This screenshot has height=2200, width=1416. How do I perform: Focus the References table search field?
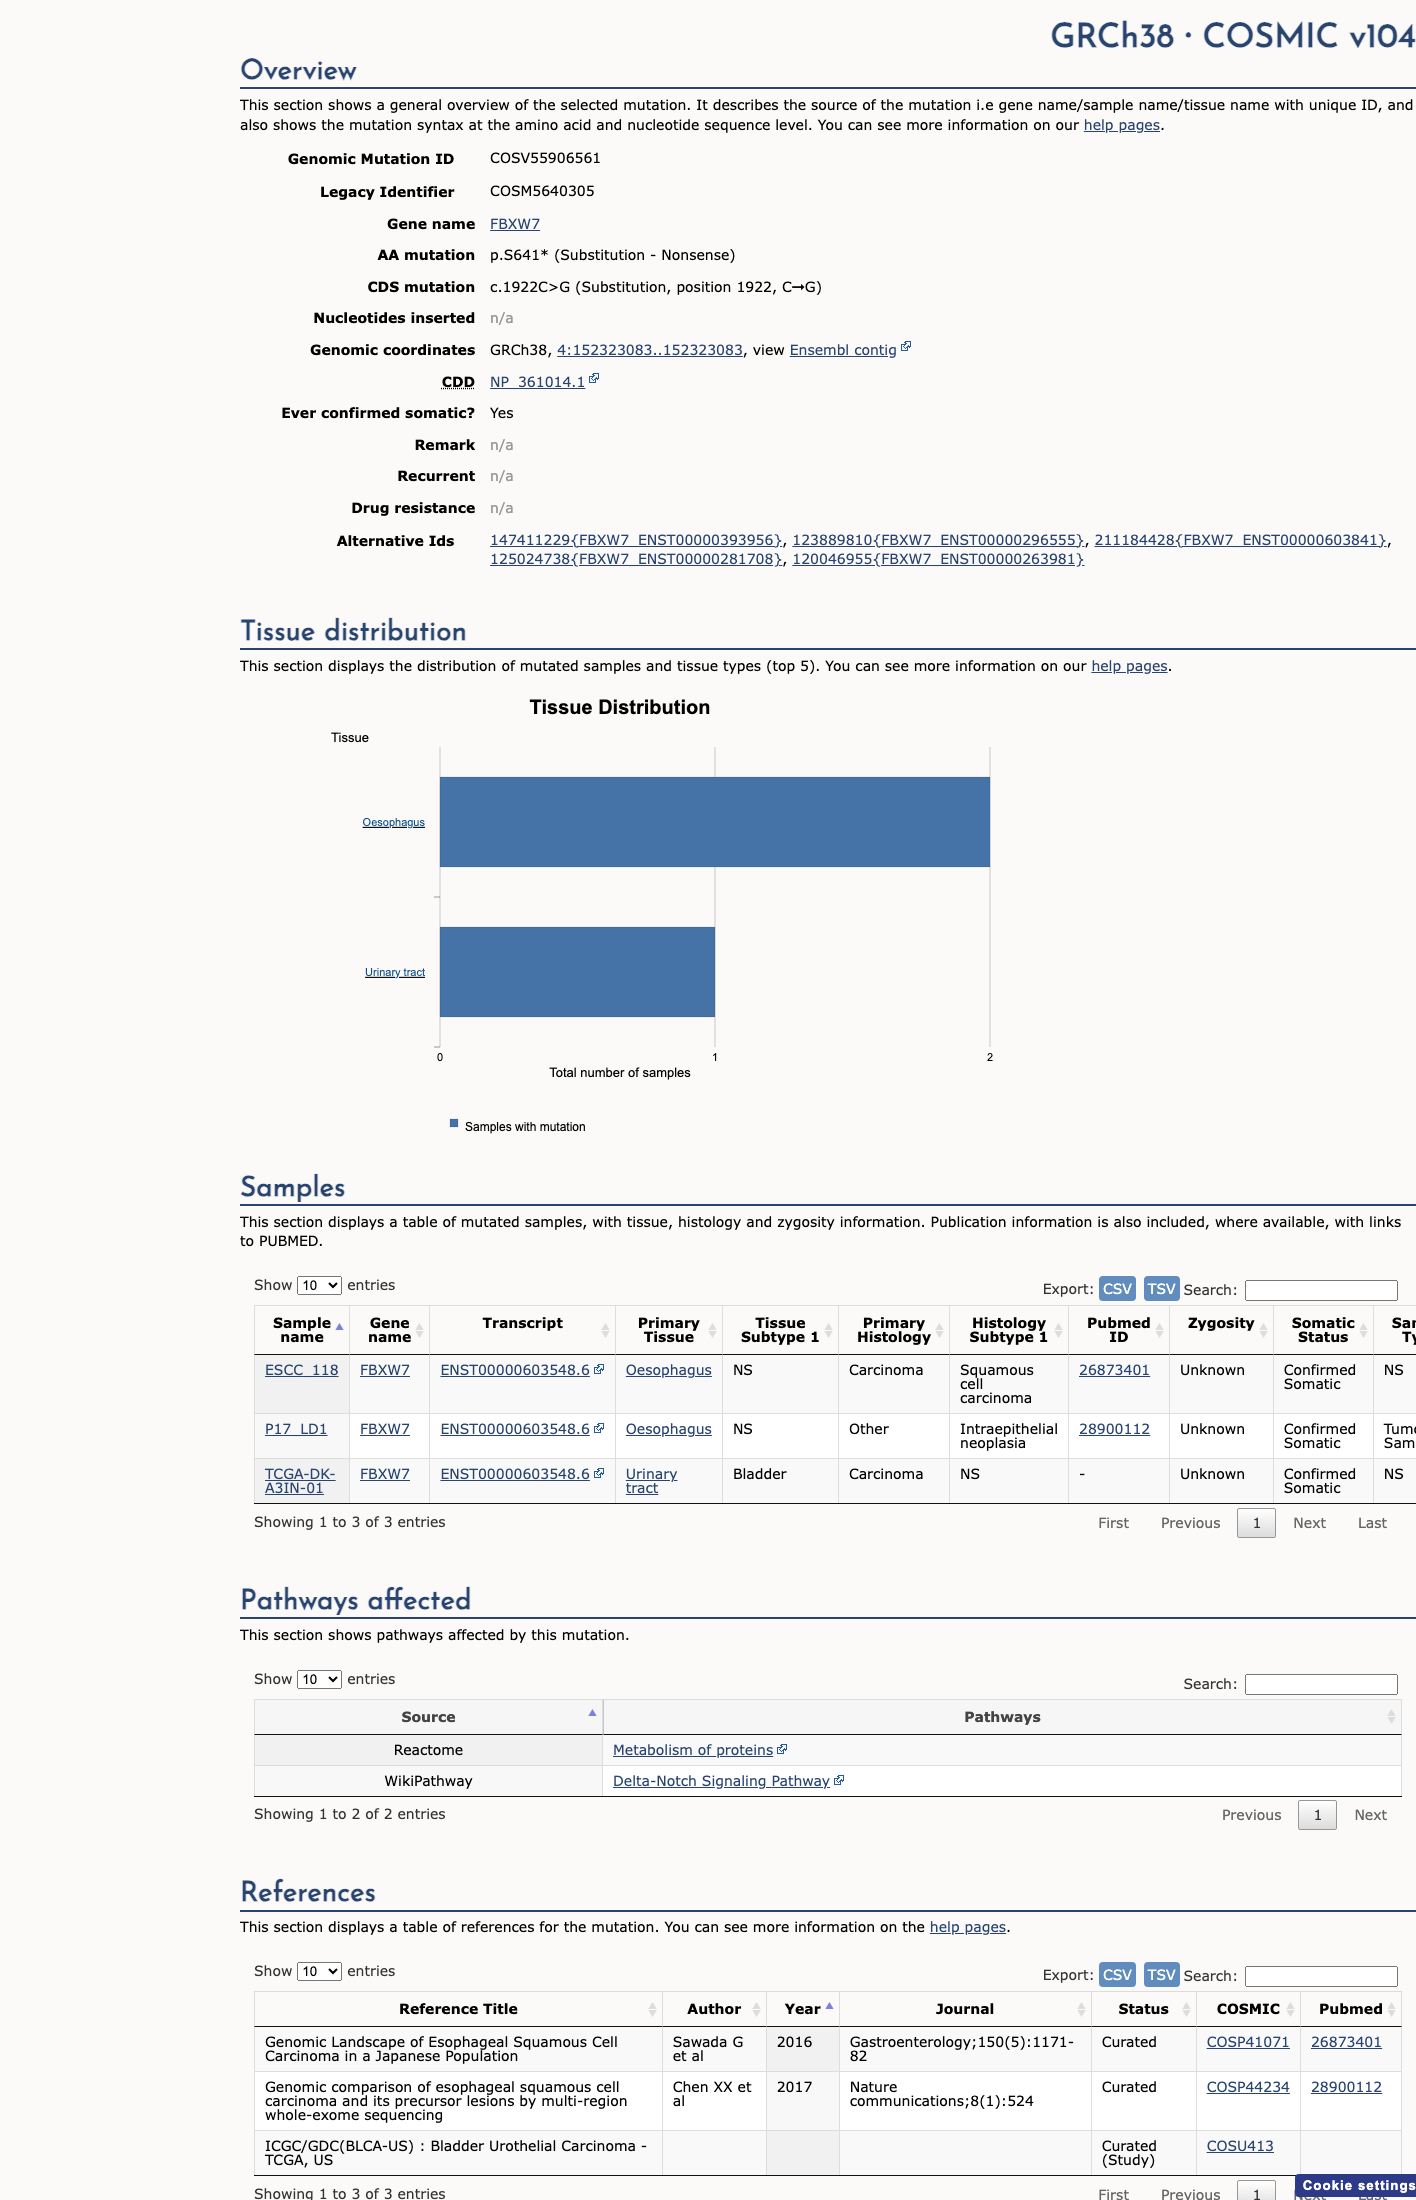[x=1321, y=1976]
